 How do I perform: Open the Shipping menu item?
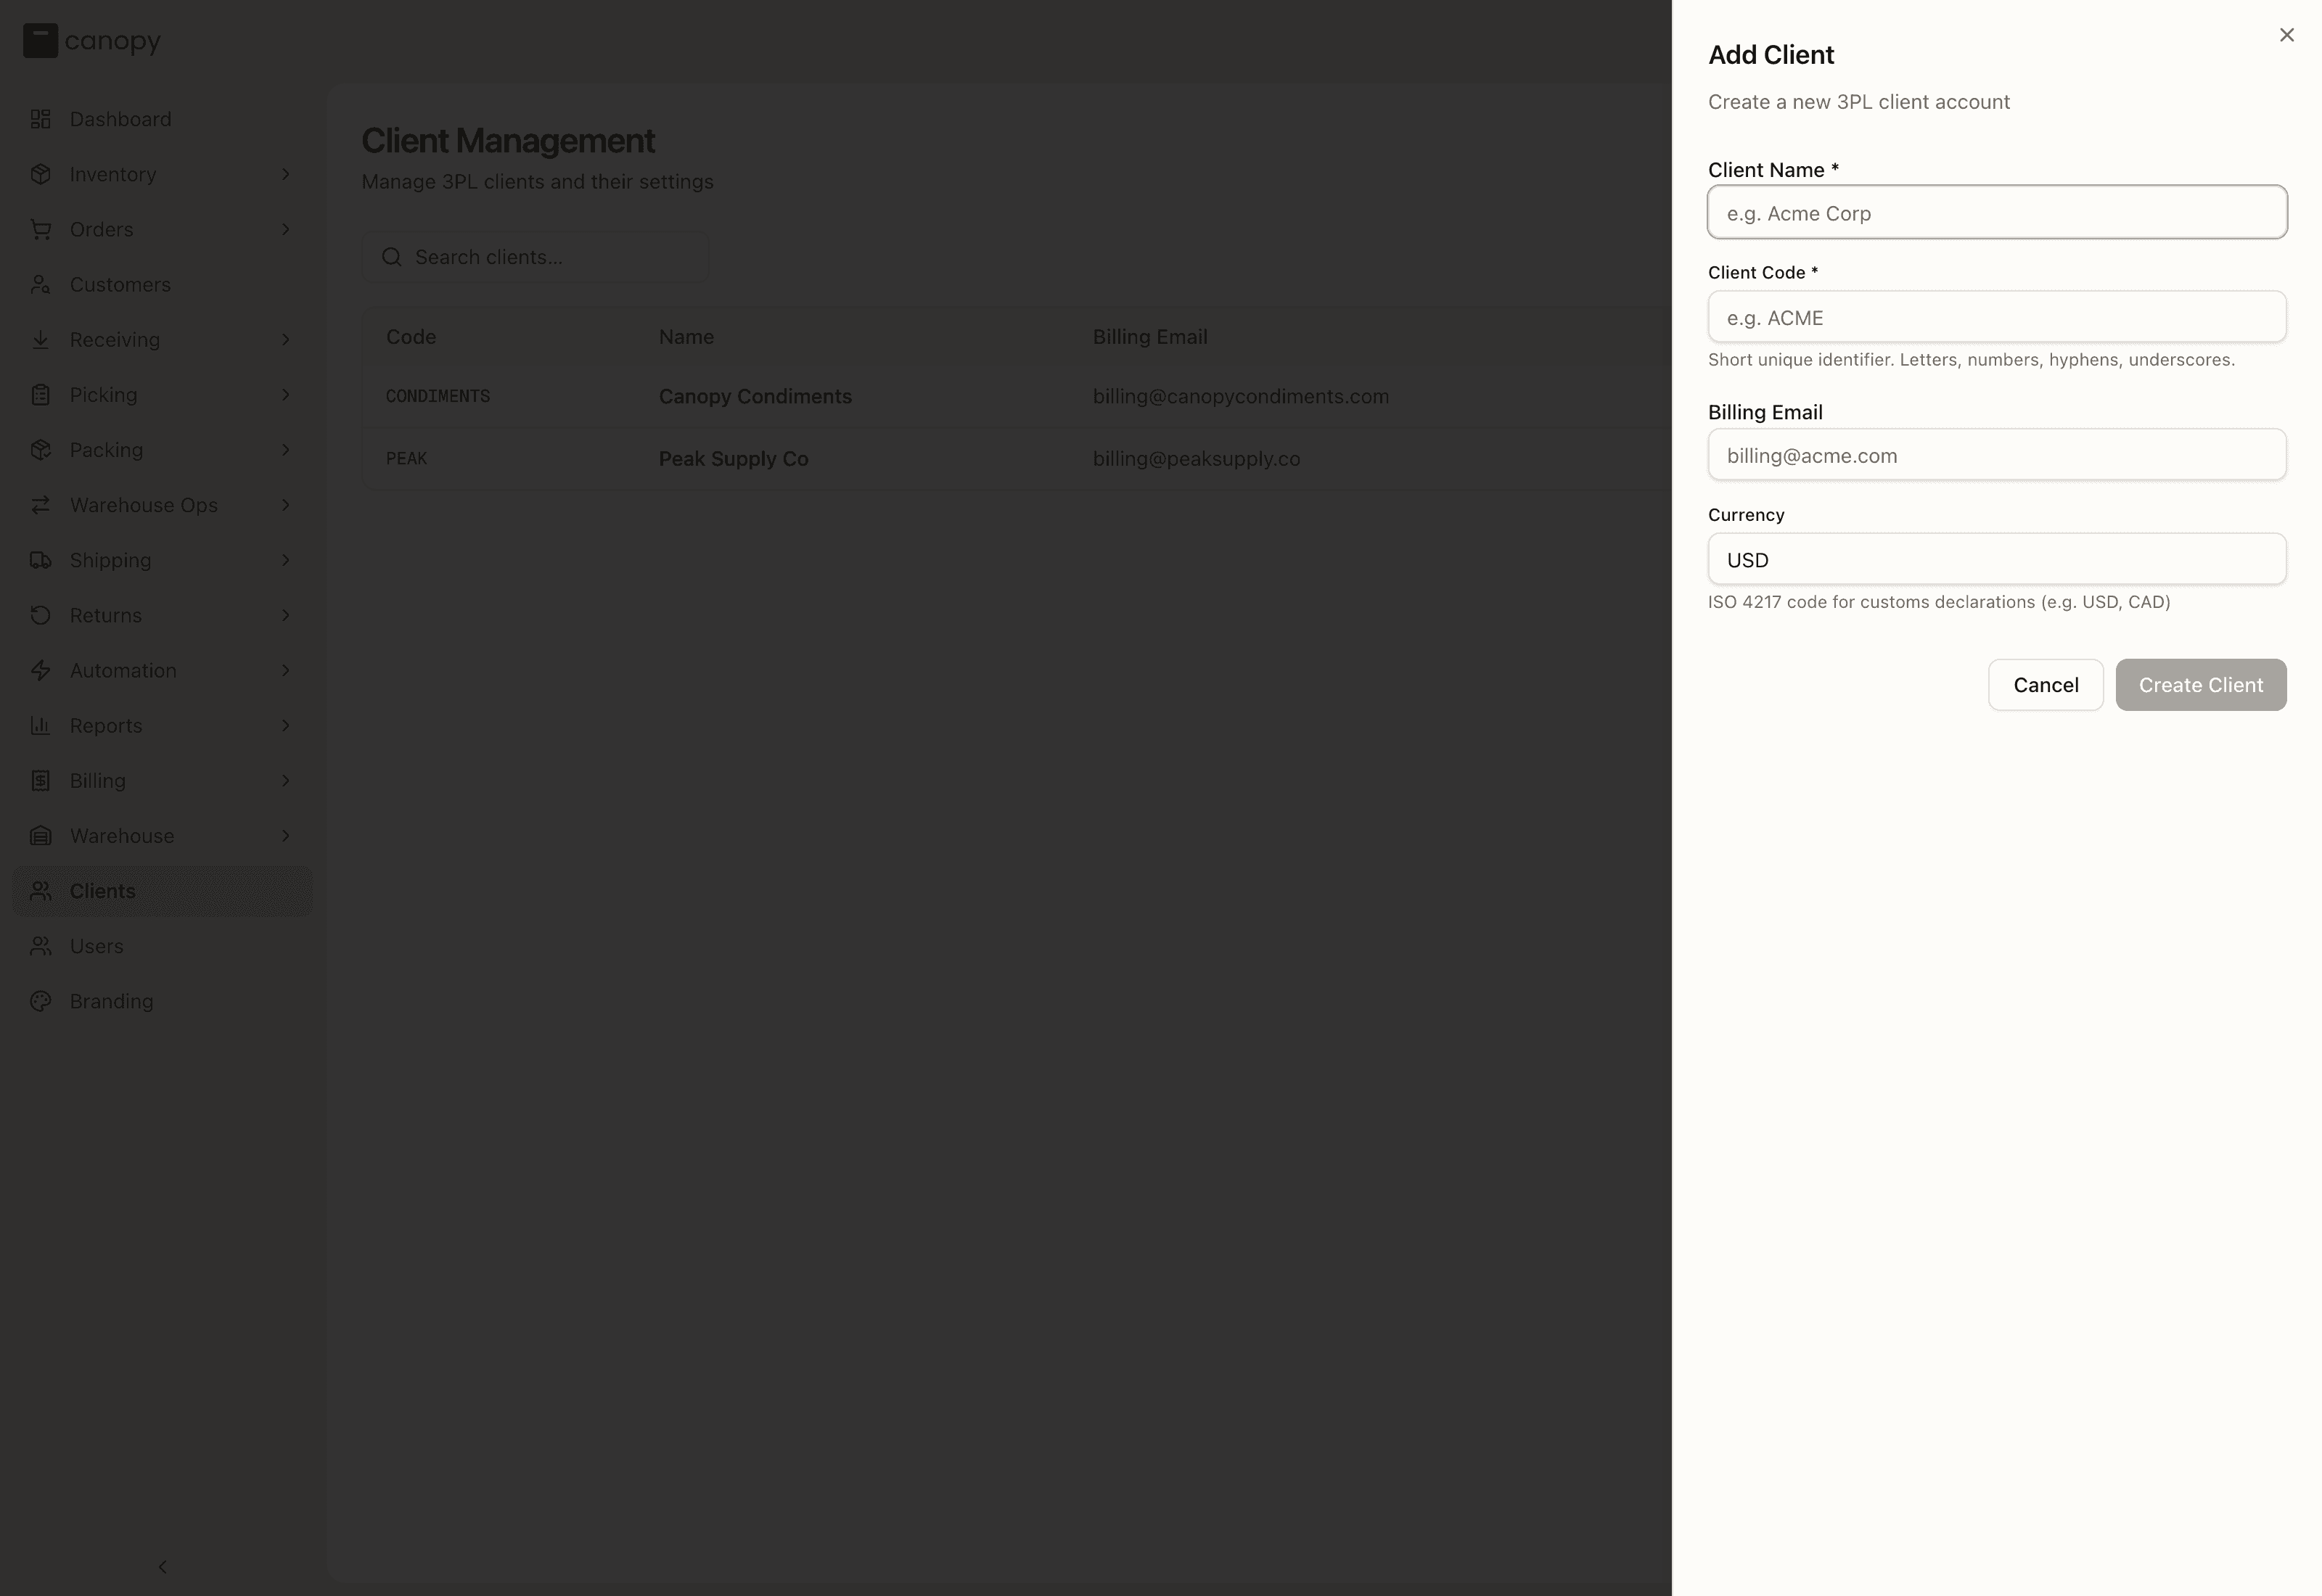click(162, 560)
